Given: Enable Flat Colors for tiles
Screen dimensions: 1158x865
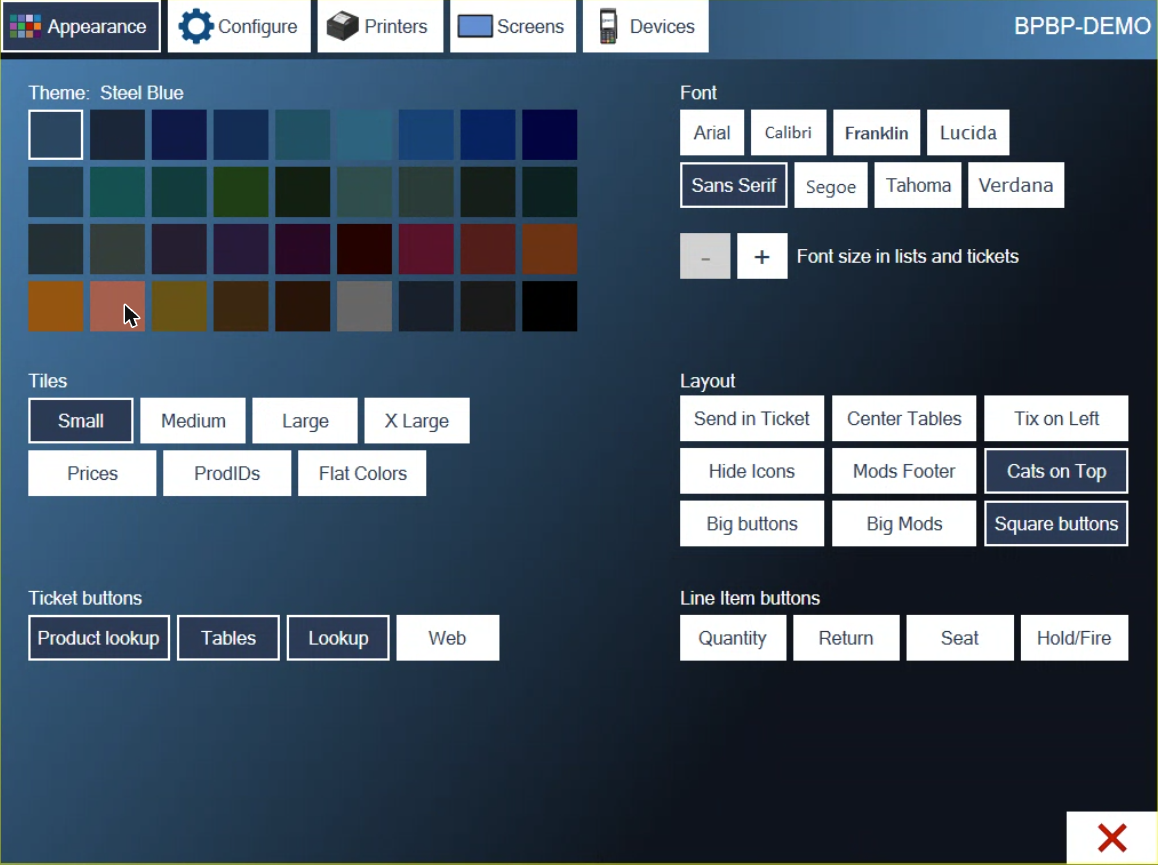Looking at the screenshot, I should coord(362,473).
